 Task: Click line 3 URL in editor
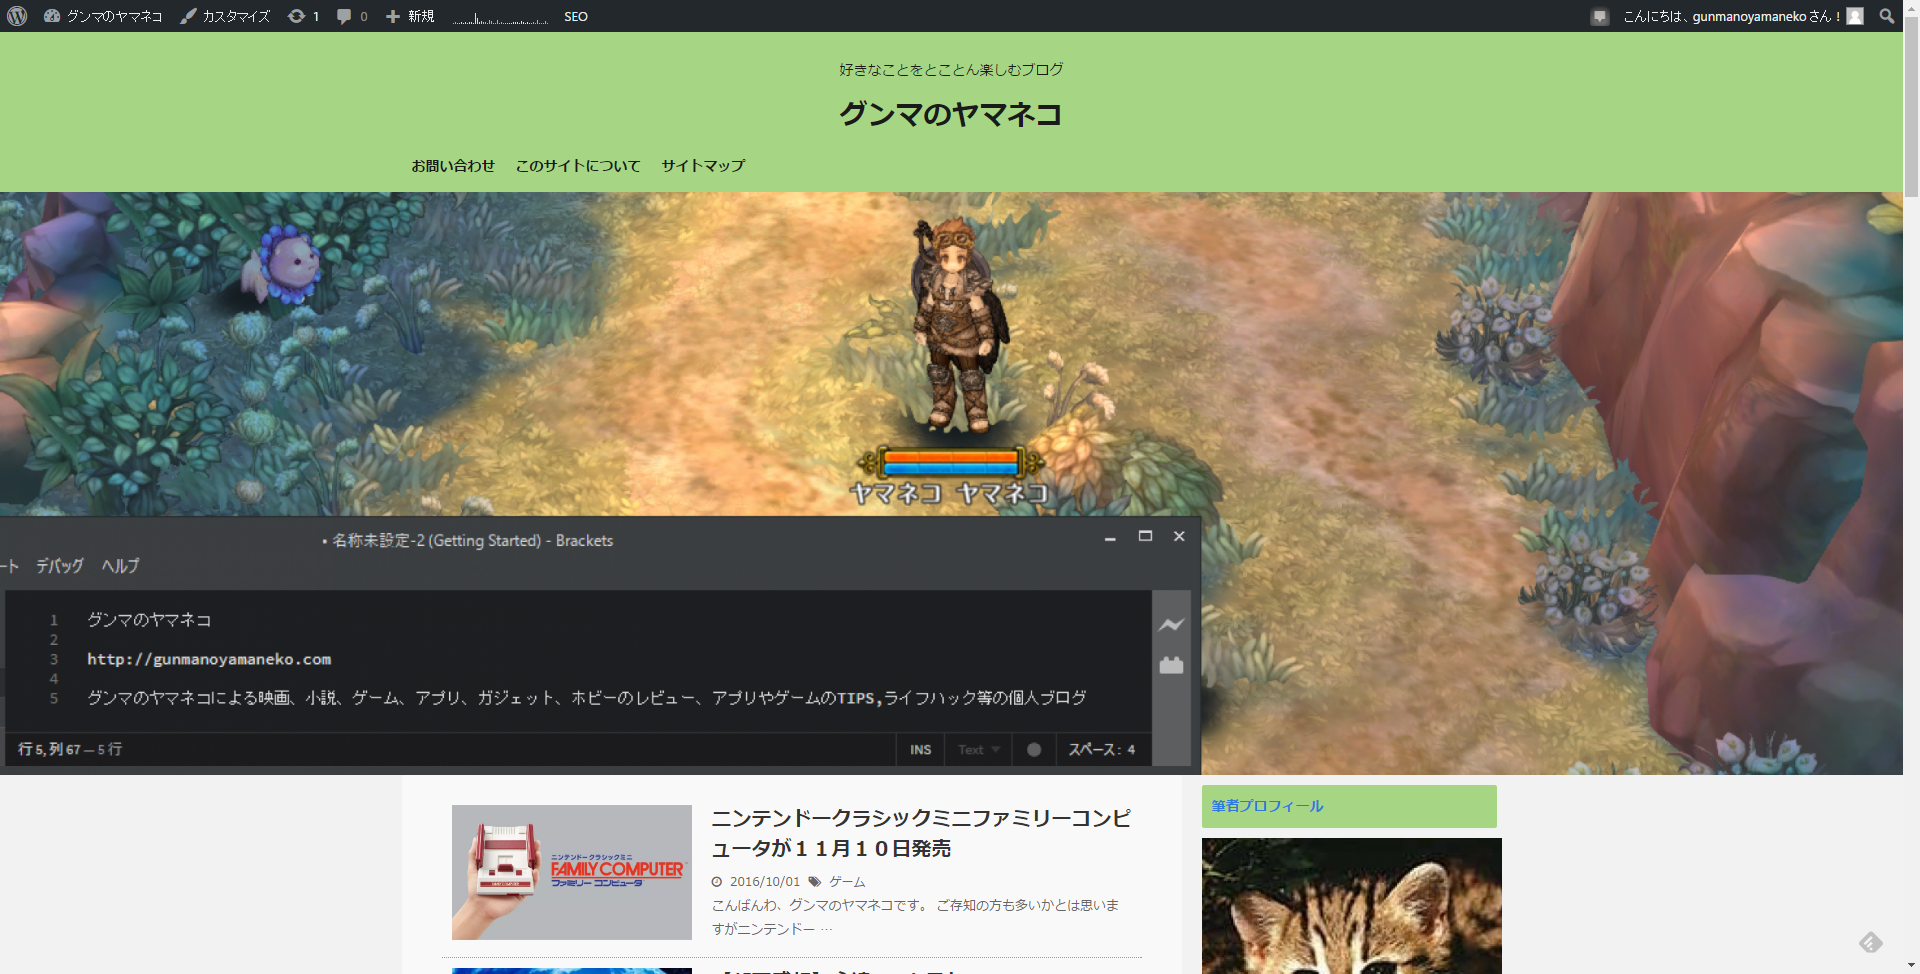coord(209,659)
